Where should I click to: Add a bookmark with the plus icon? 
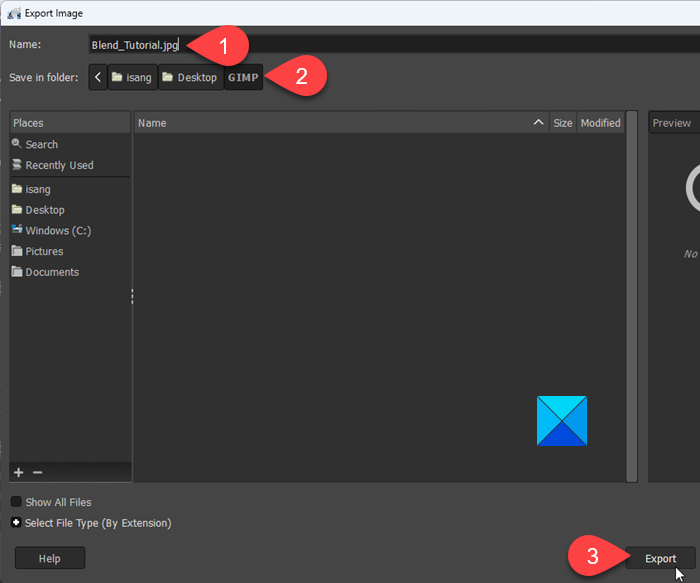tap(18, 472)
